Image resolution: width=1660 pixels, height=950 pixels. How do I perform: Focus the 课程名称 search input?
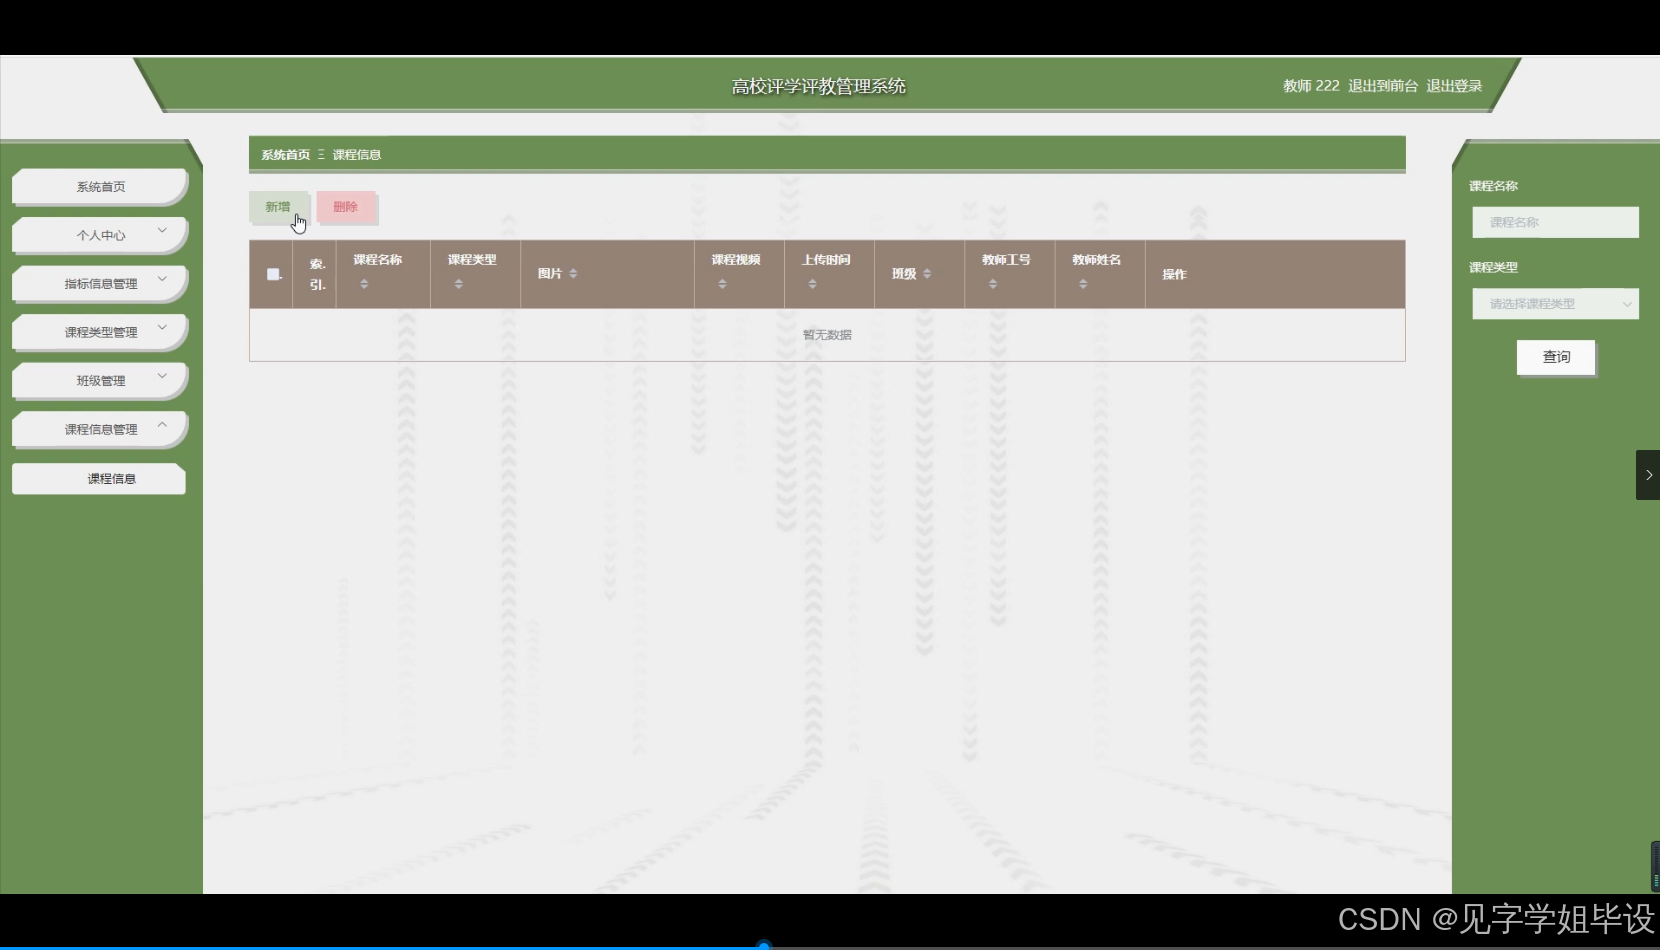click(x=1555, y=222)
